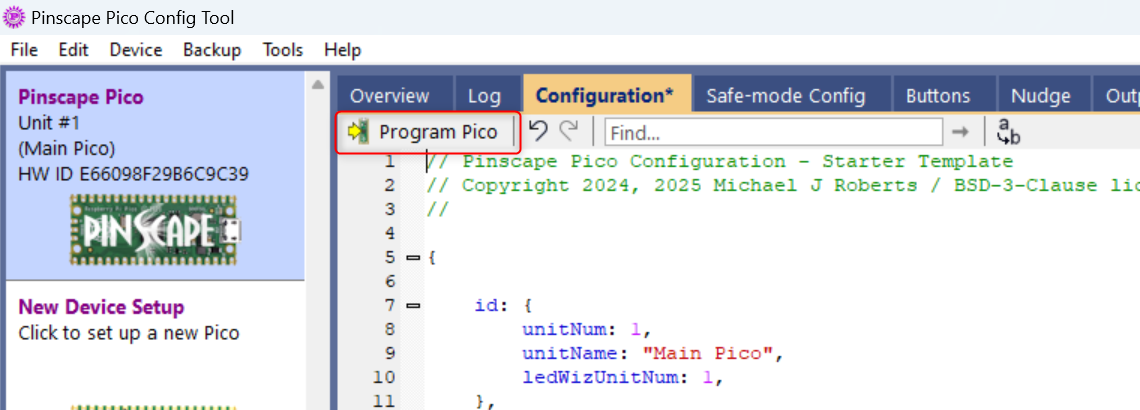Click line number 4 in the gutter
This screenshot has width=1140, height=410.
pos(388,233)
